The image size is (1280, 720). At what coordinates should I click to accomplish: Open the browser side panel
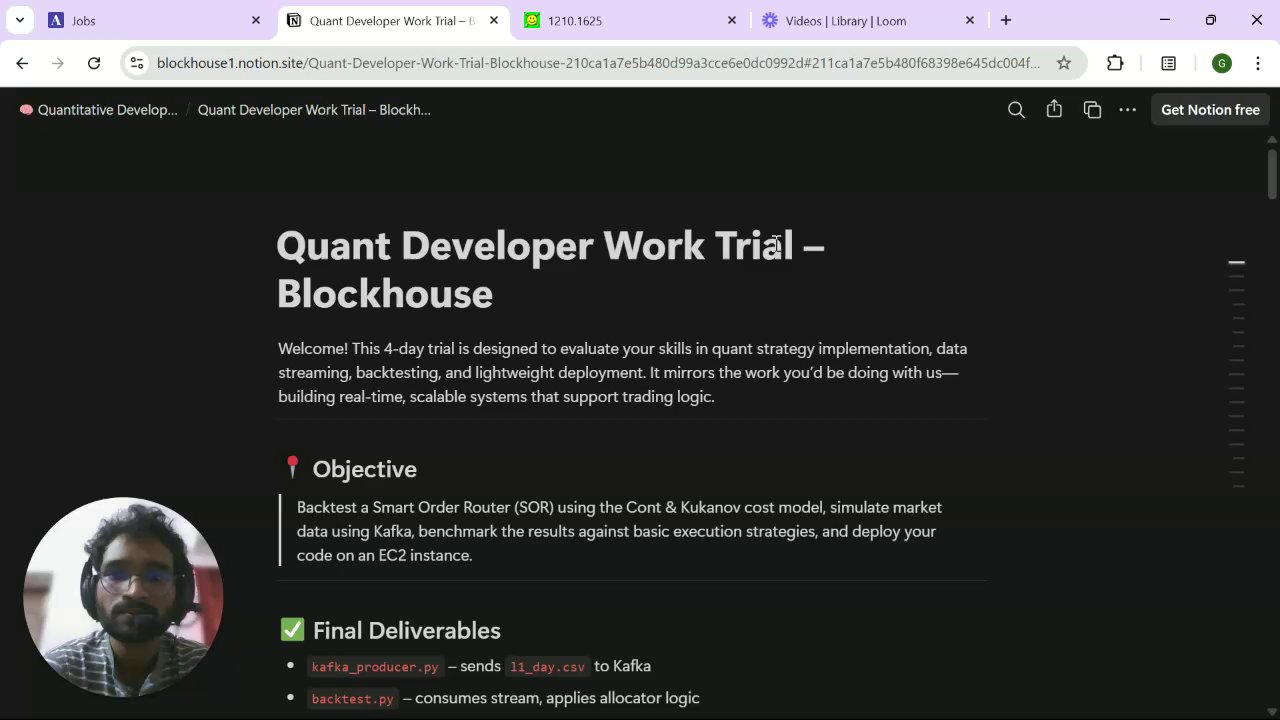click(1168, 63)
